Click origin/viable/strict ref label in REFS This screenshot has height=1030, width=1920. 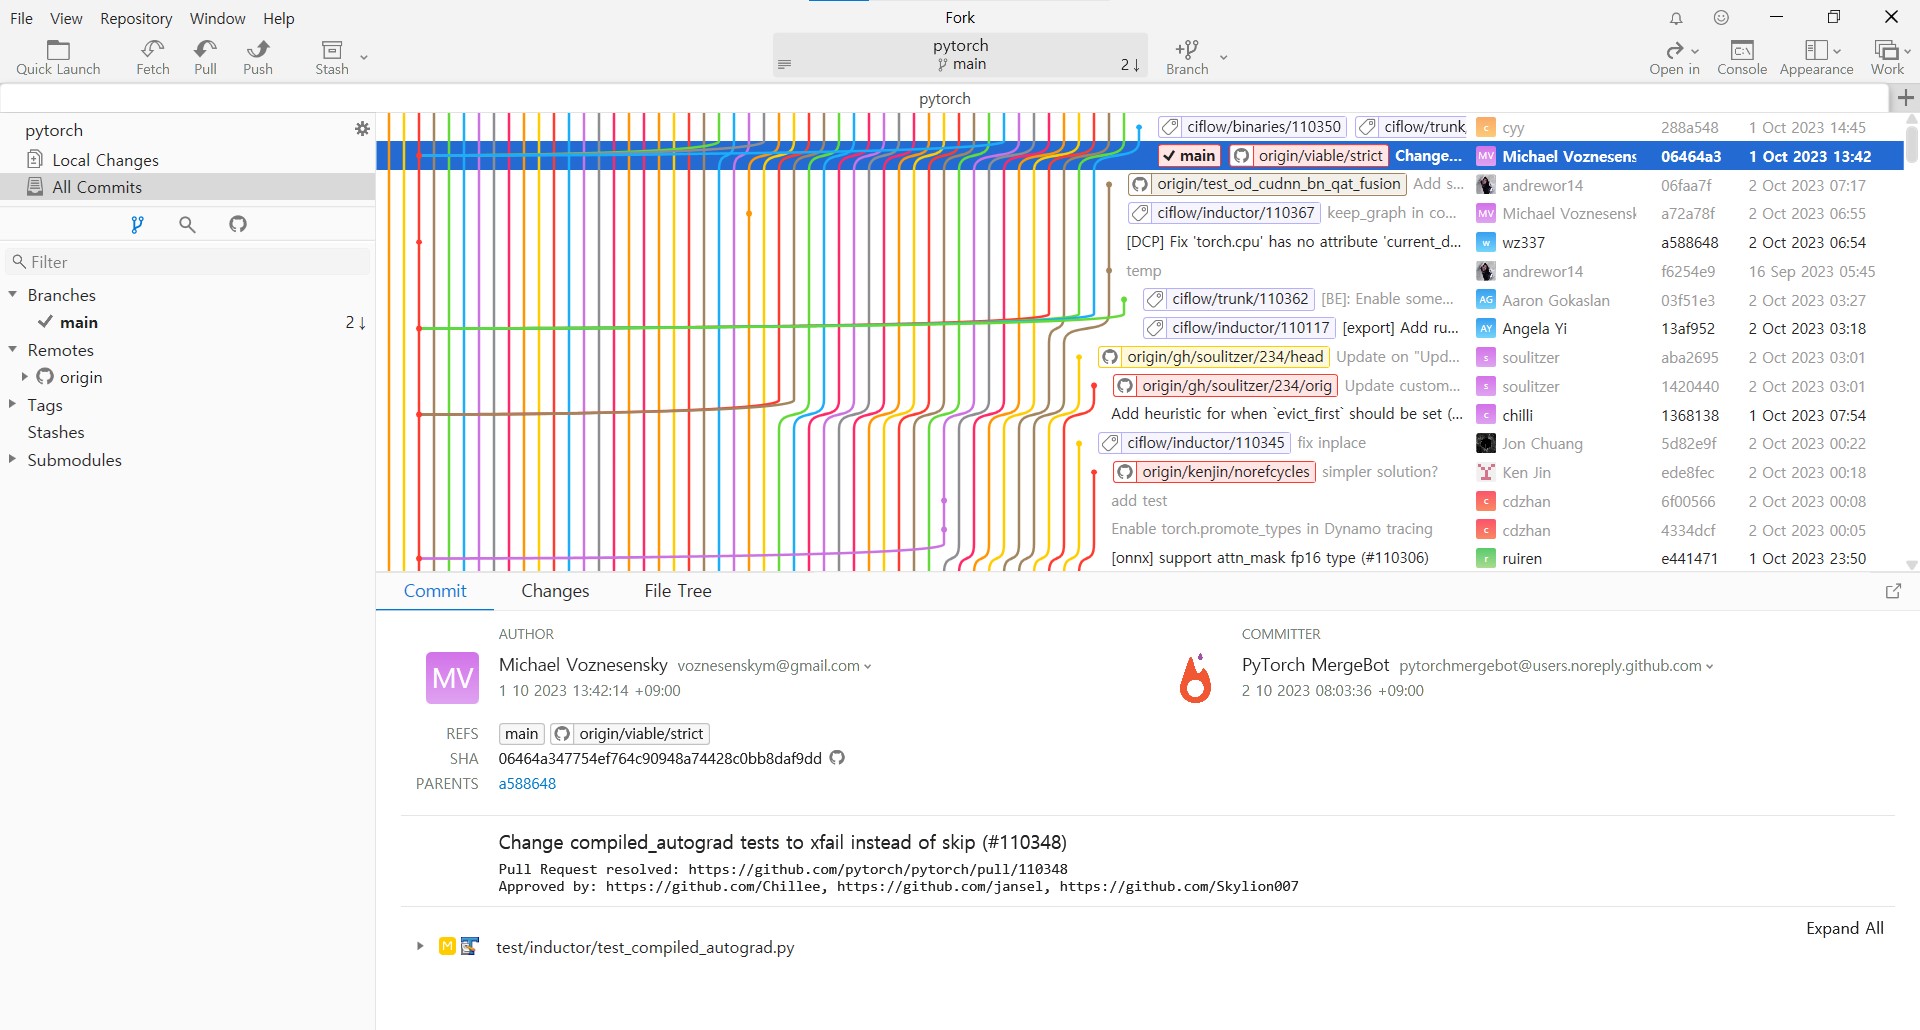pos(630,734)
